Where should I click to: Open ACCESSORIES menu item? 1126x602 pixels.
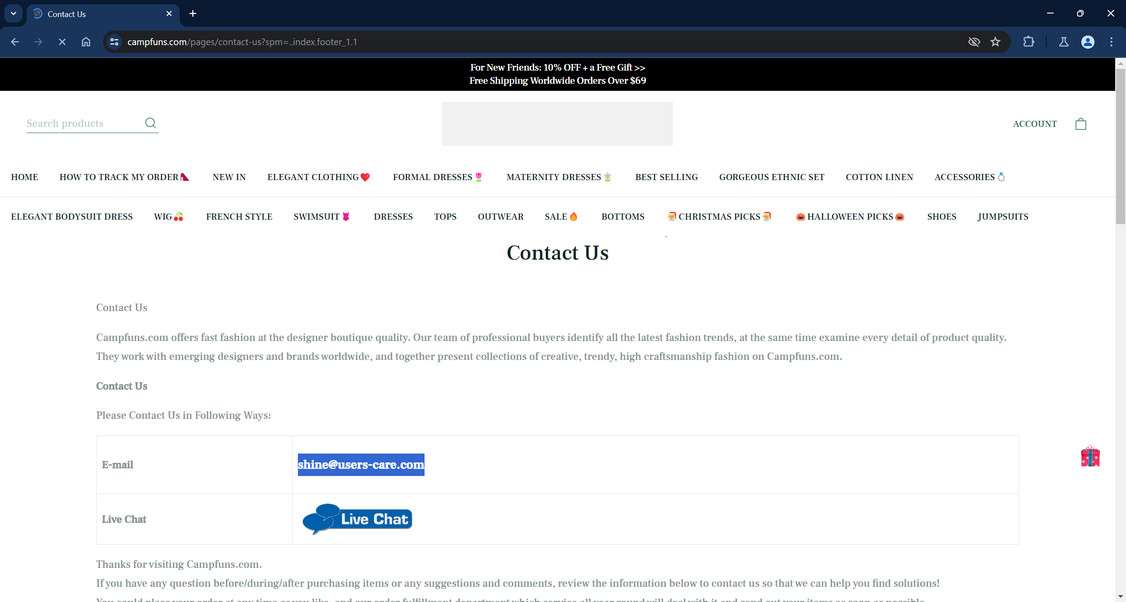pyautogui.click(x=969, y=177)
